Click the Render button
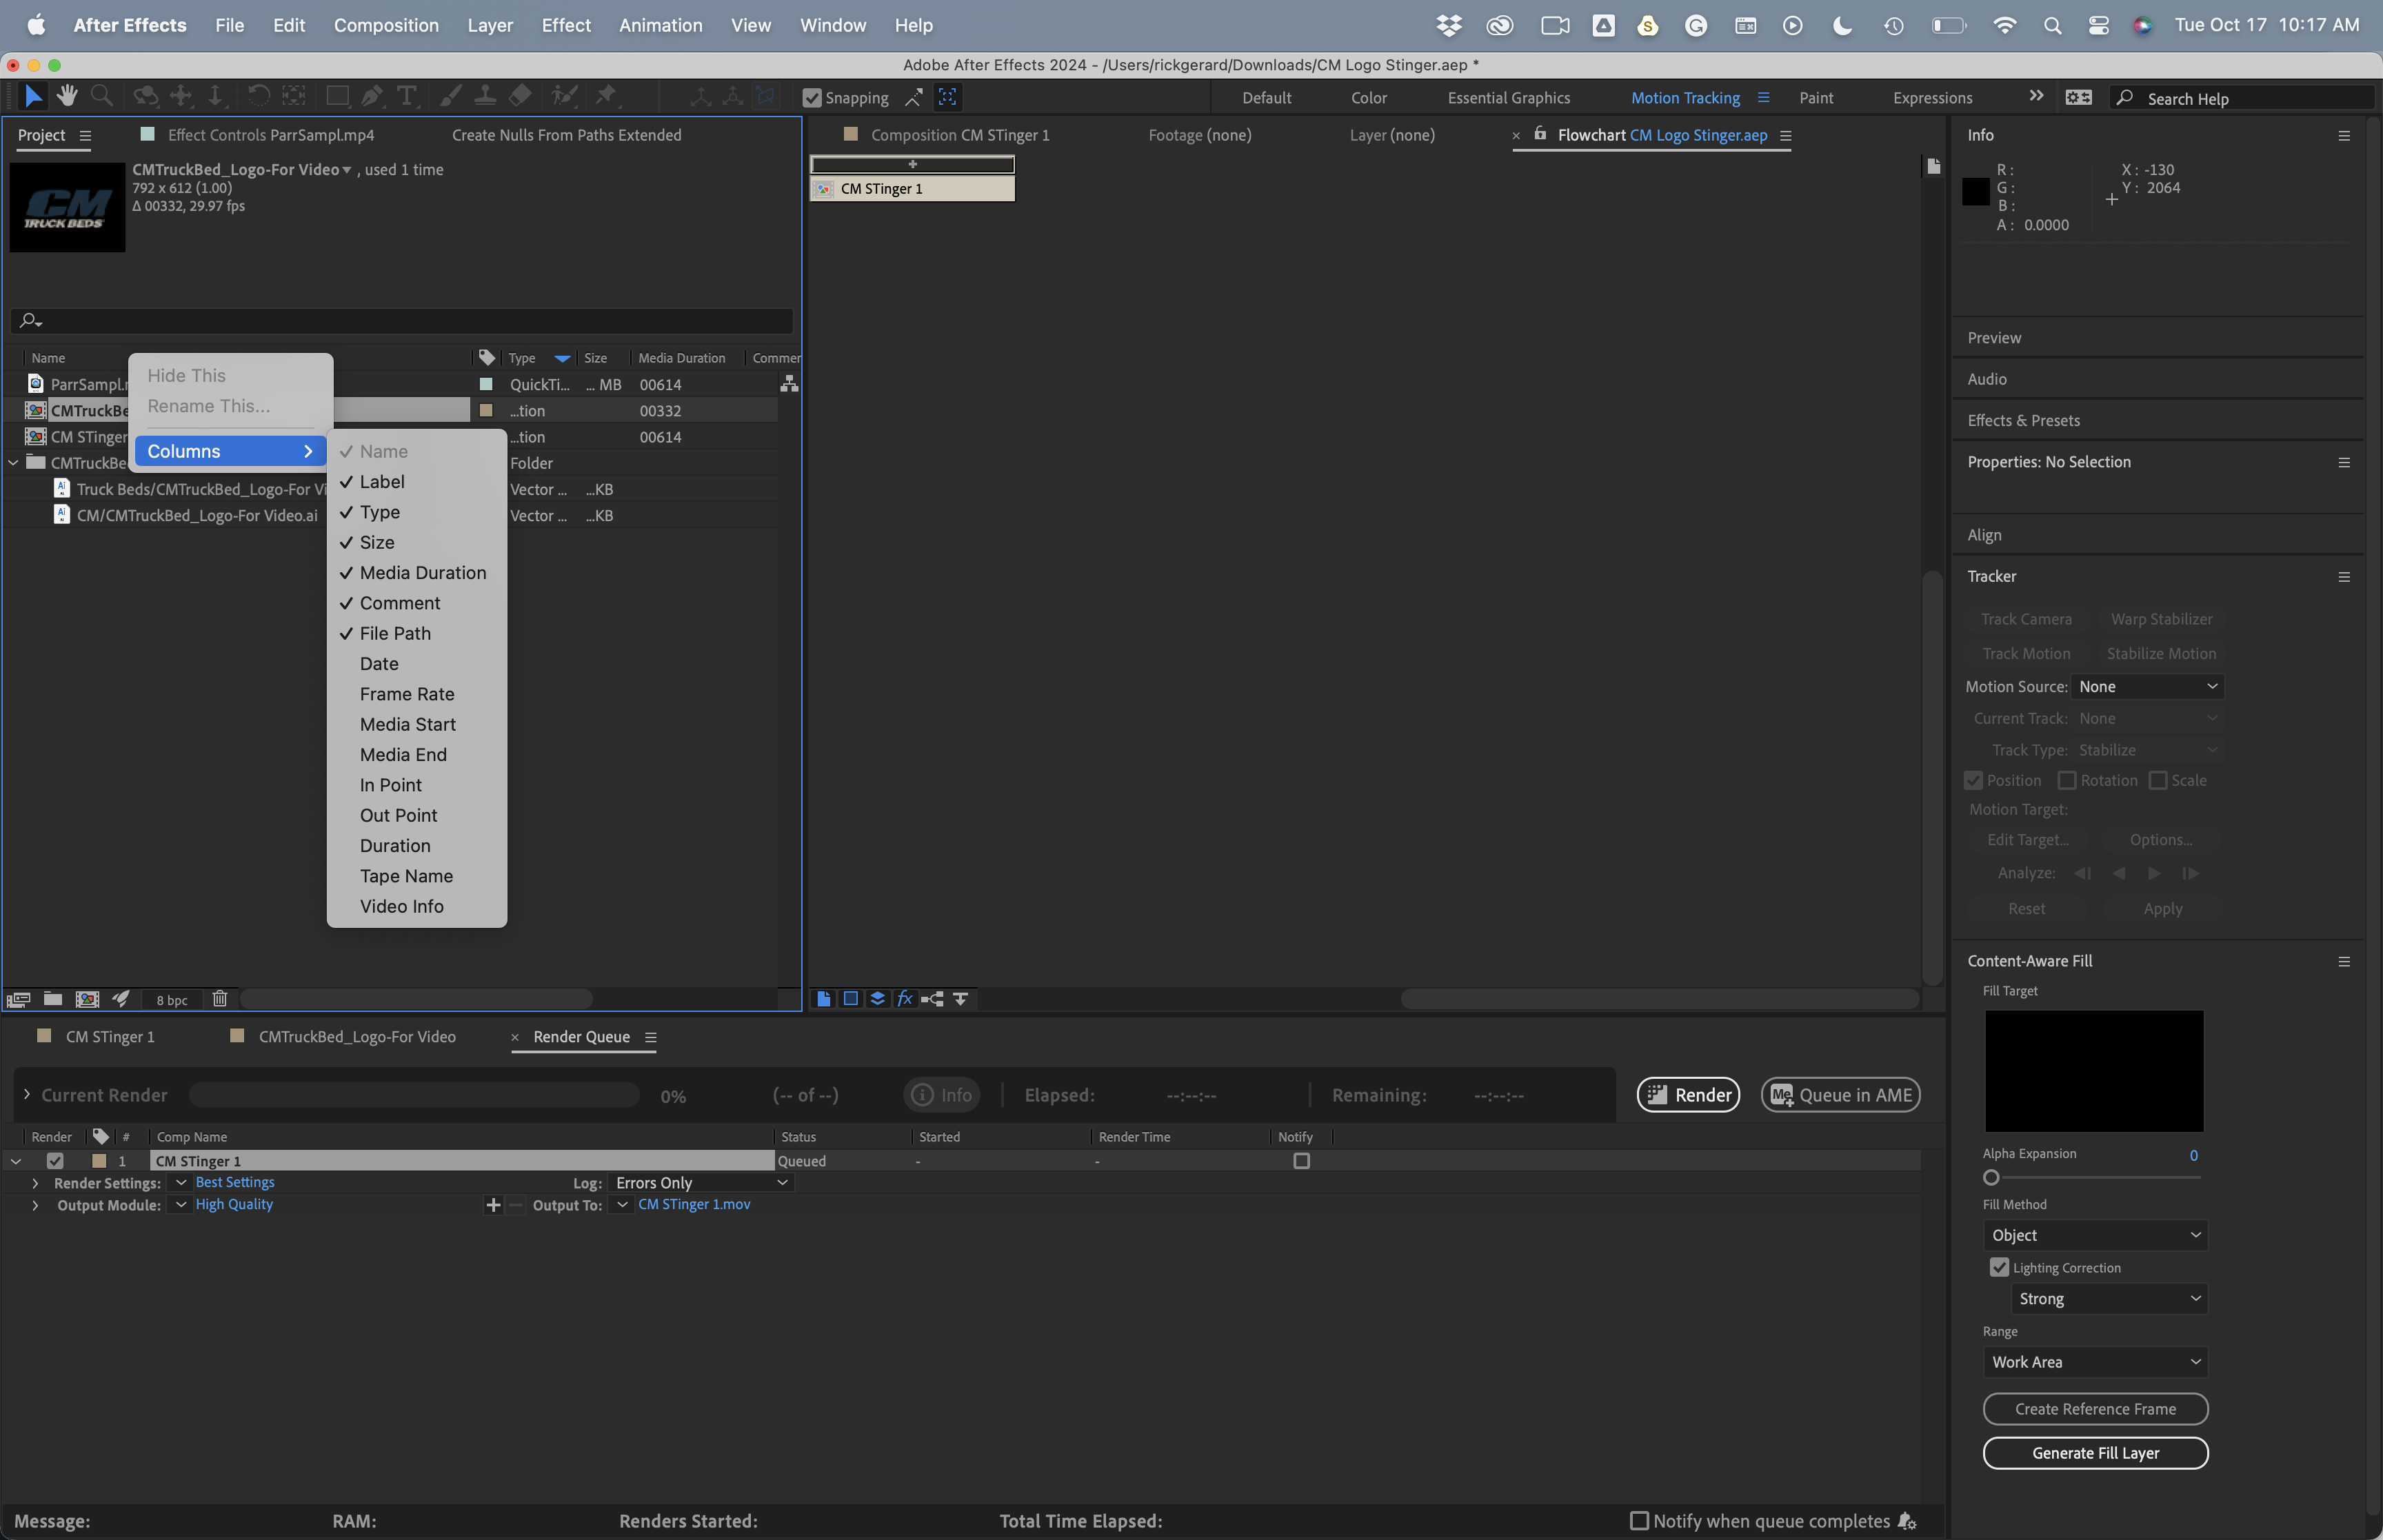 (x=1688, y=1095)
